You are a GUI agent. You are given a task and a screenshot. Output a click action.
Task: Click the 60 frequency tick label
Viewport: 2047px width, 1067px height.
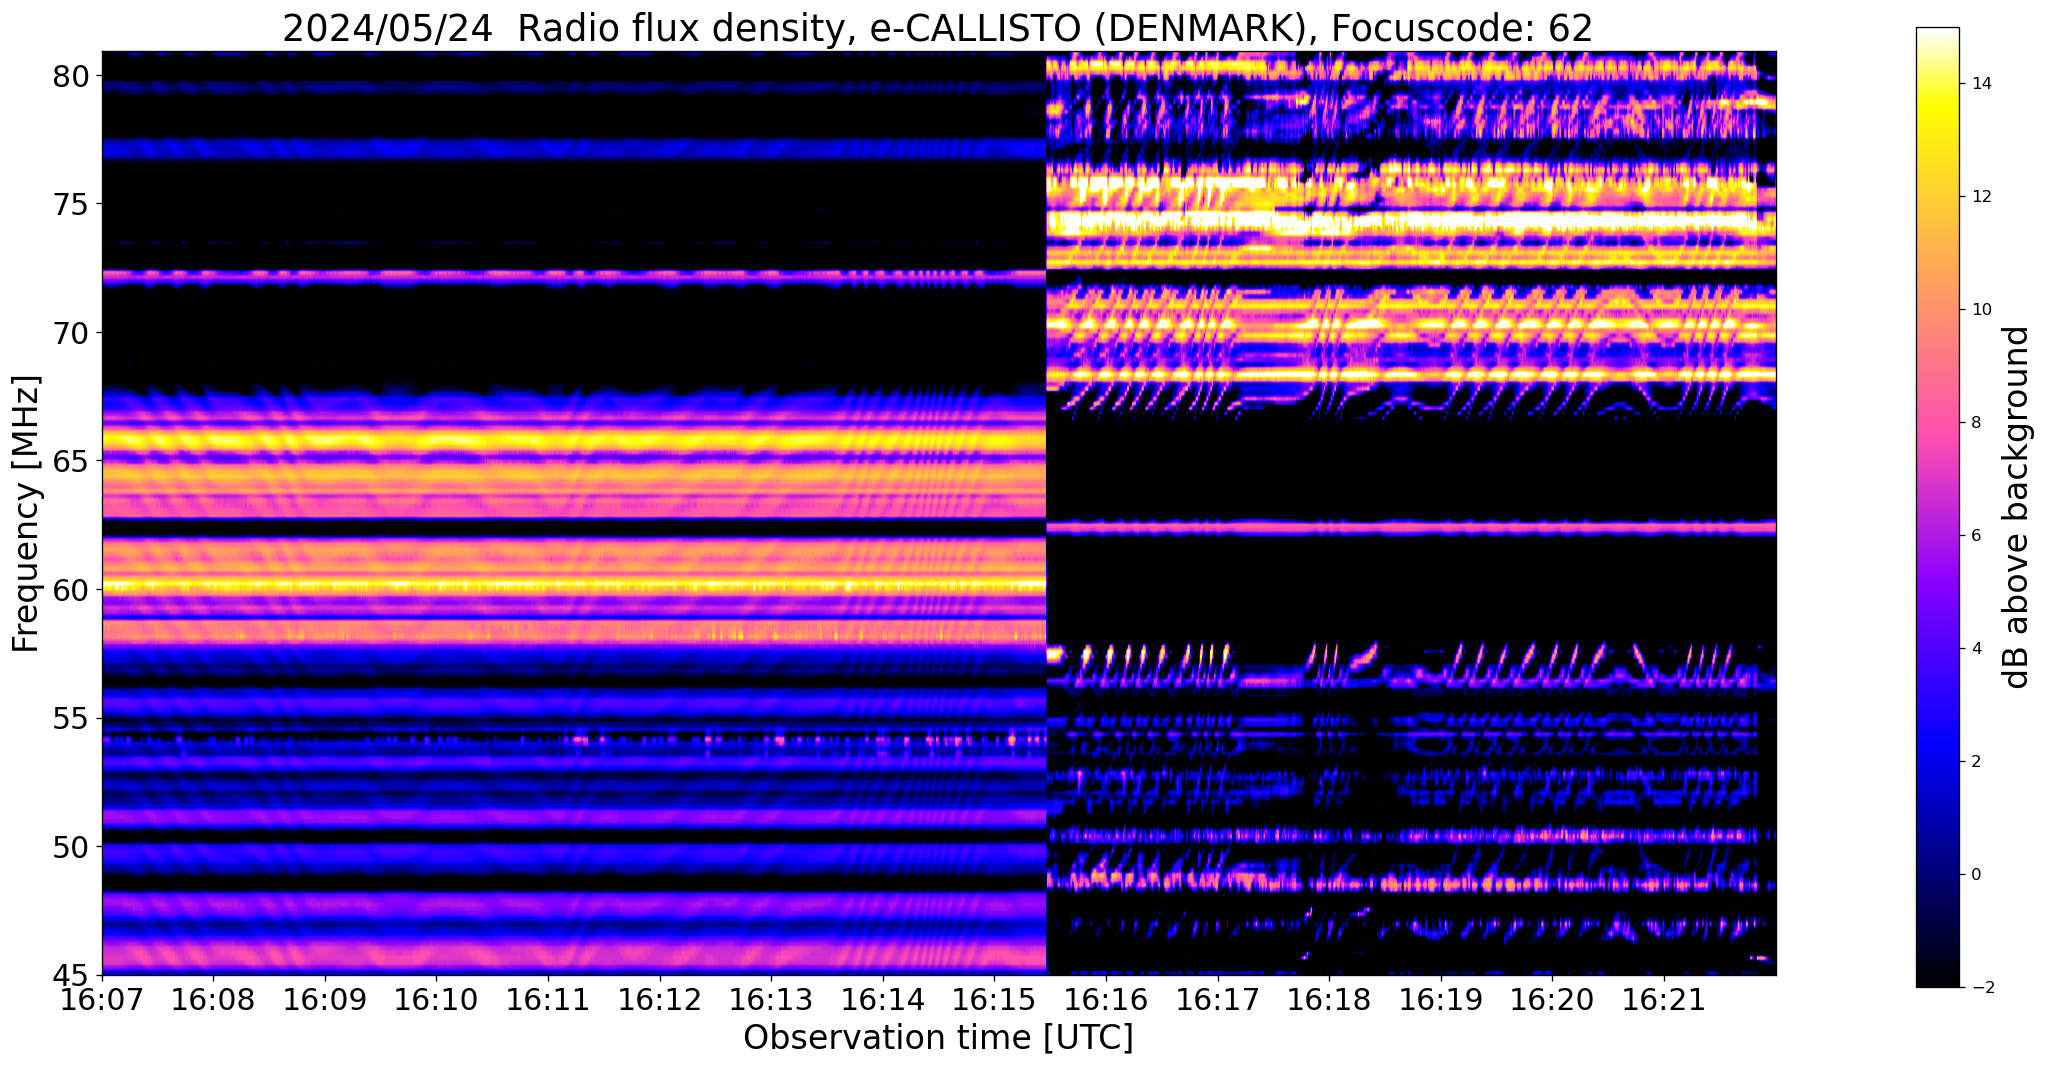[x=71, y=590]
